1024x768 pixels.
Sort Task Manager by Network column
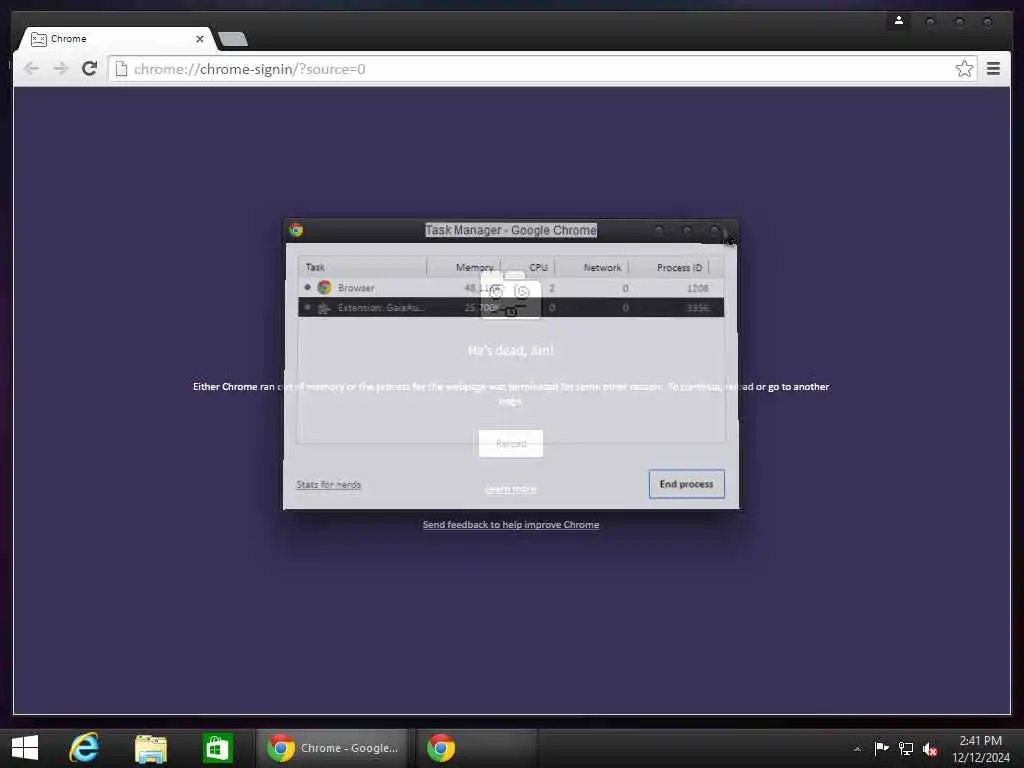coord(592,267)
